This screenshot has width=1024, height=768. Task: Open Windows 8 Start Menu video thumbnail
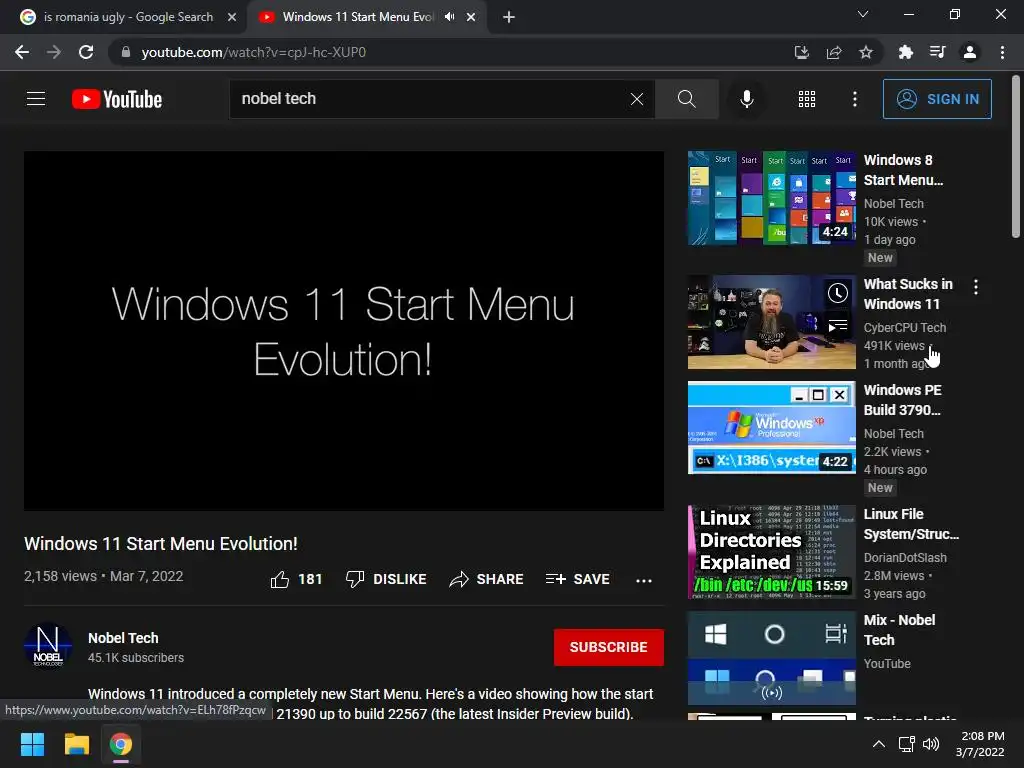point(771,198)
